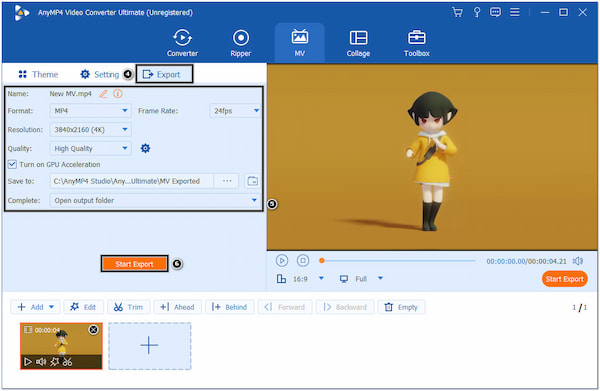Expand the Add dropdown arrow
This screenshot has width=600, height=391.
point(52,307)
